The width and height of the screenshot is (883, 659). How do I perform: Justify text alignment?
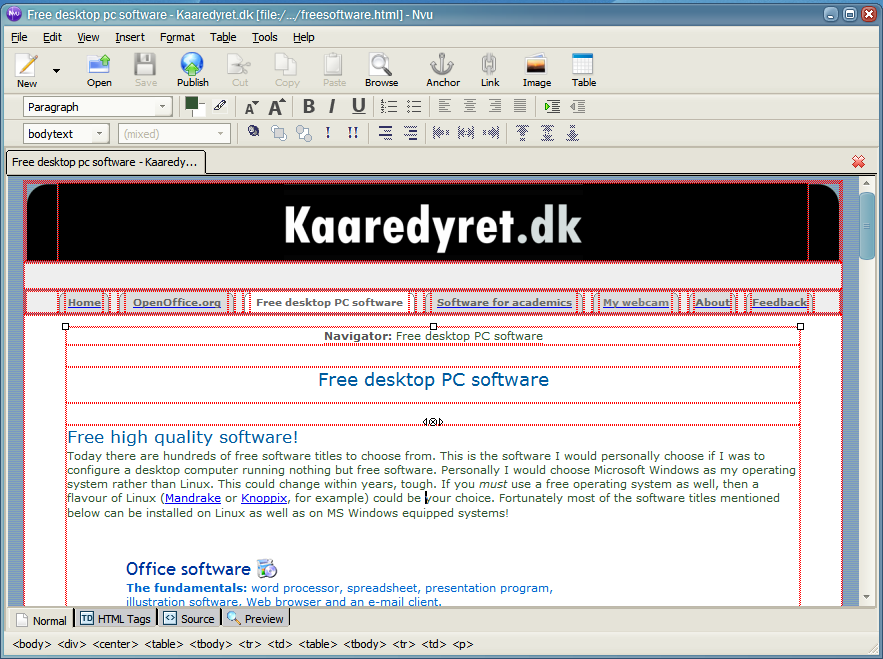tap(520, 106)
